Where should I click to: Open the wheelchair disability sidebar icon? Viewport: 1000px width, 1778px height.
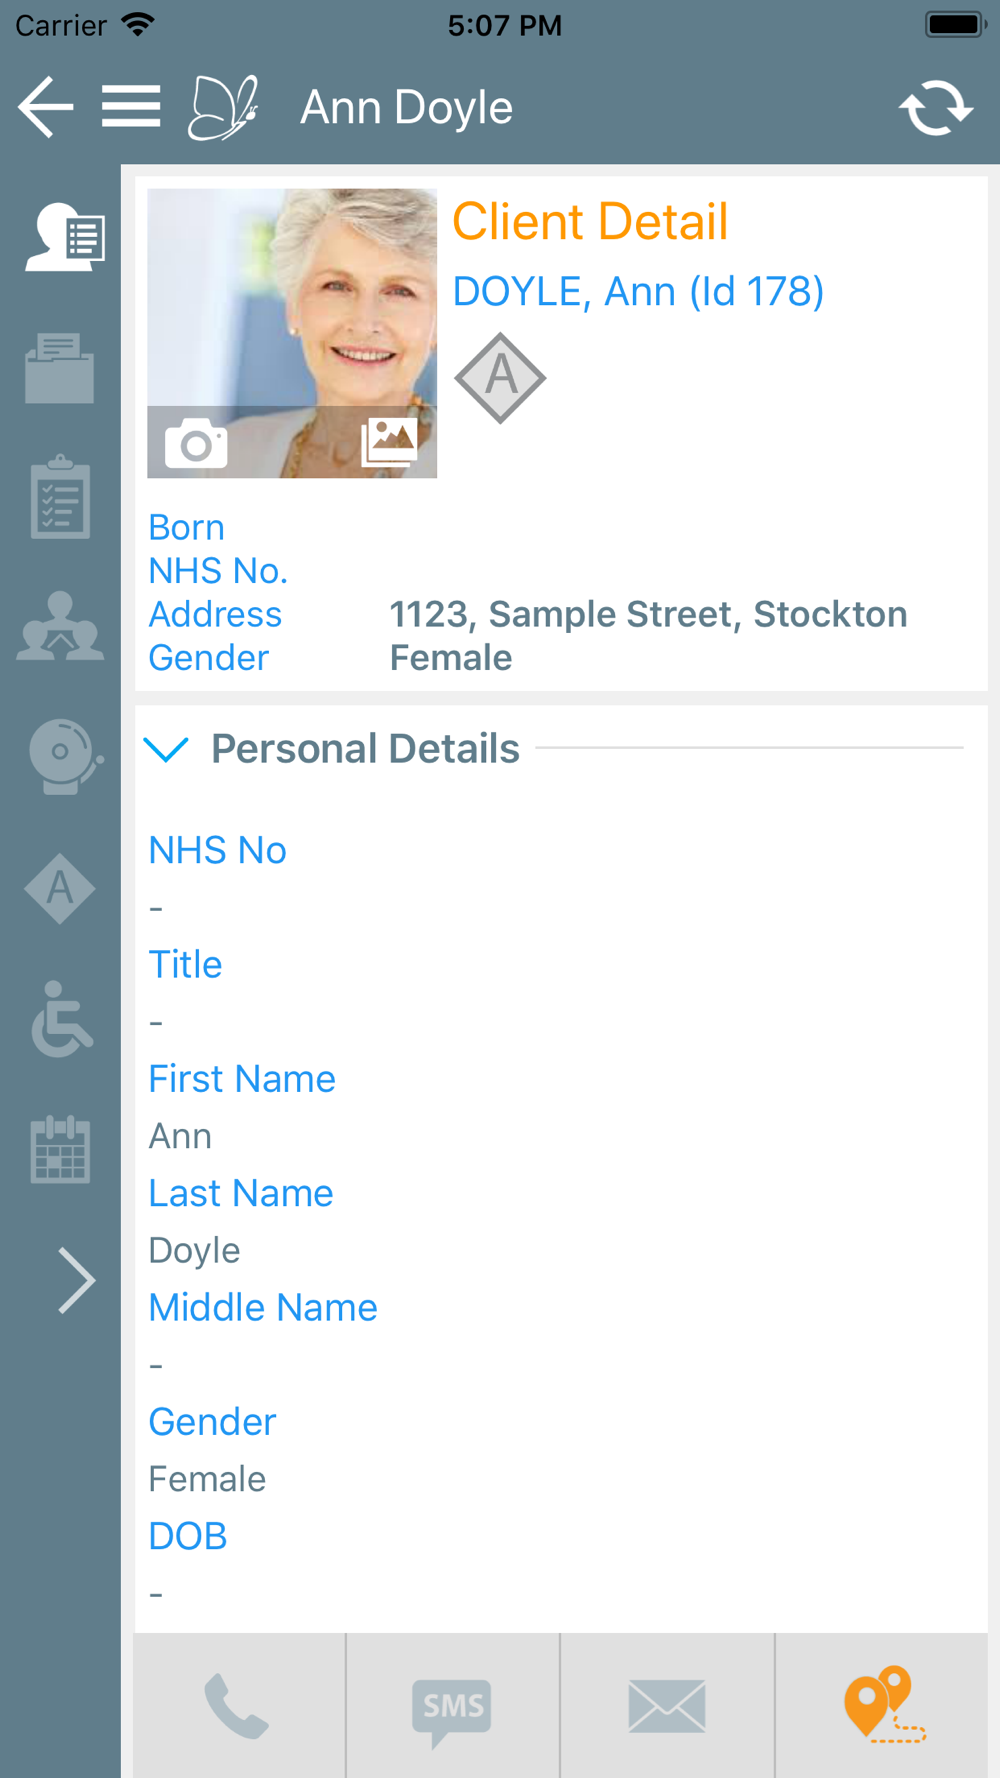coord(62,1019)
